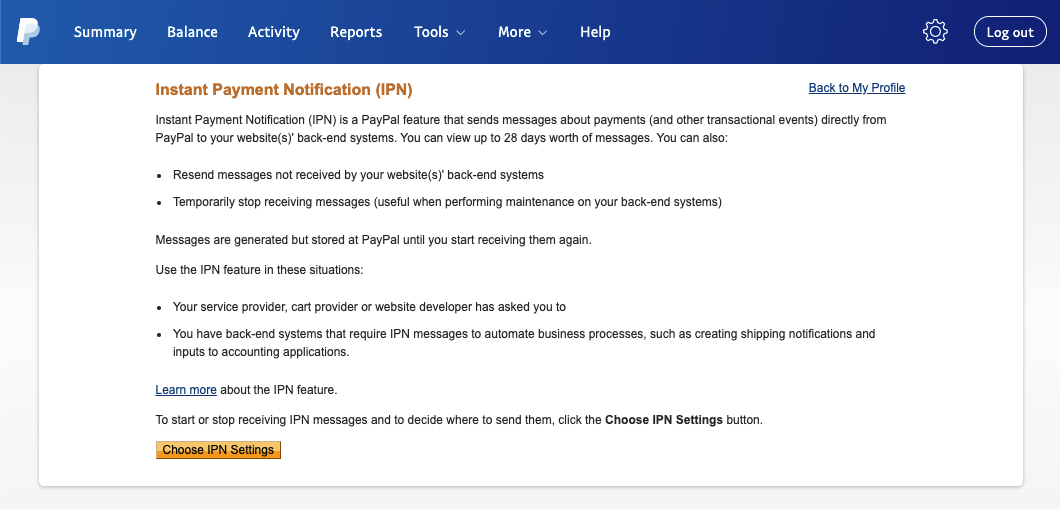Click the 'Resend messages not received' bullet text
This screenshot has width=1060, height=509.
(x=358, y=175)
